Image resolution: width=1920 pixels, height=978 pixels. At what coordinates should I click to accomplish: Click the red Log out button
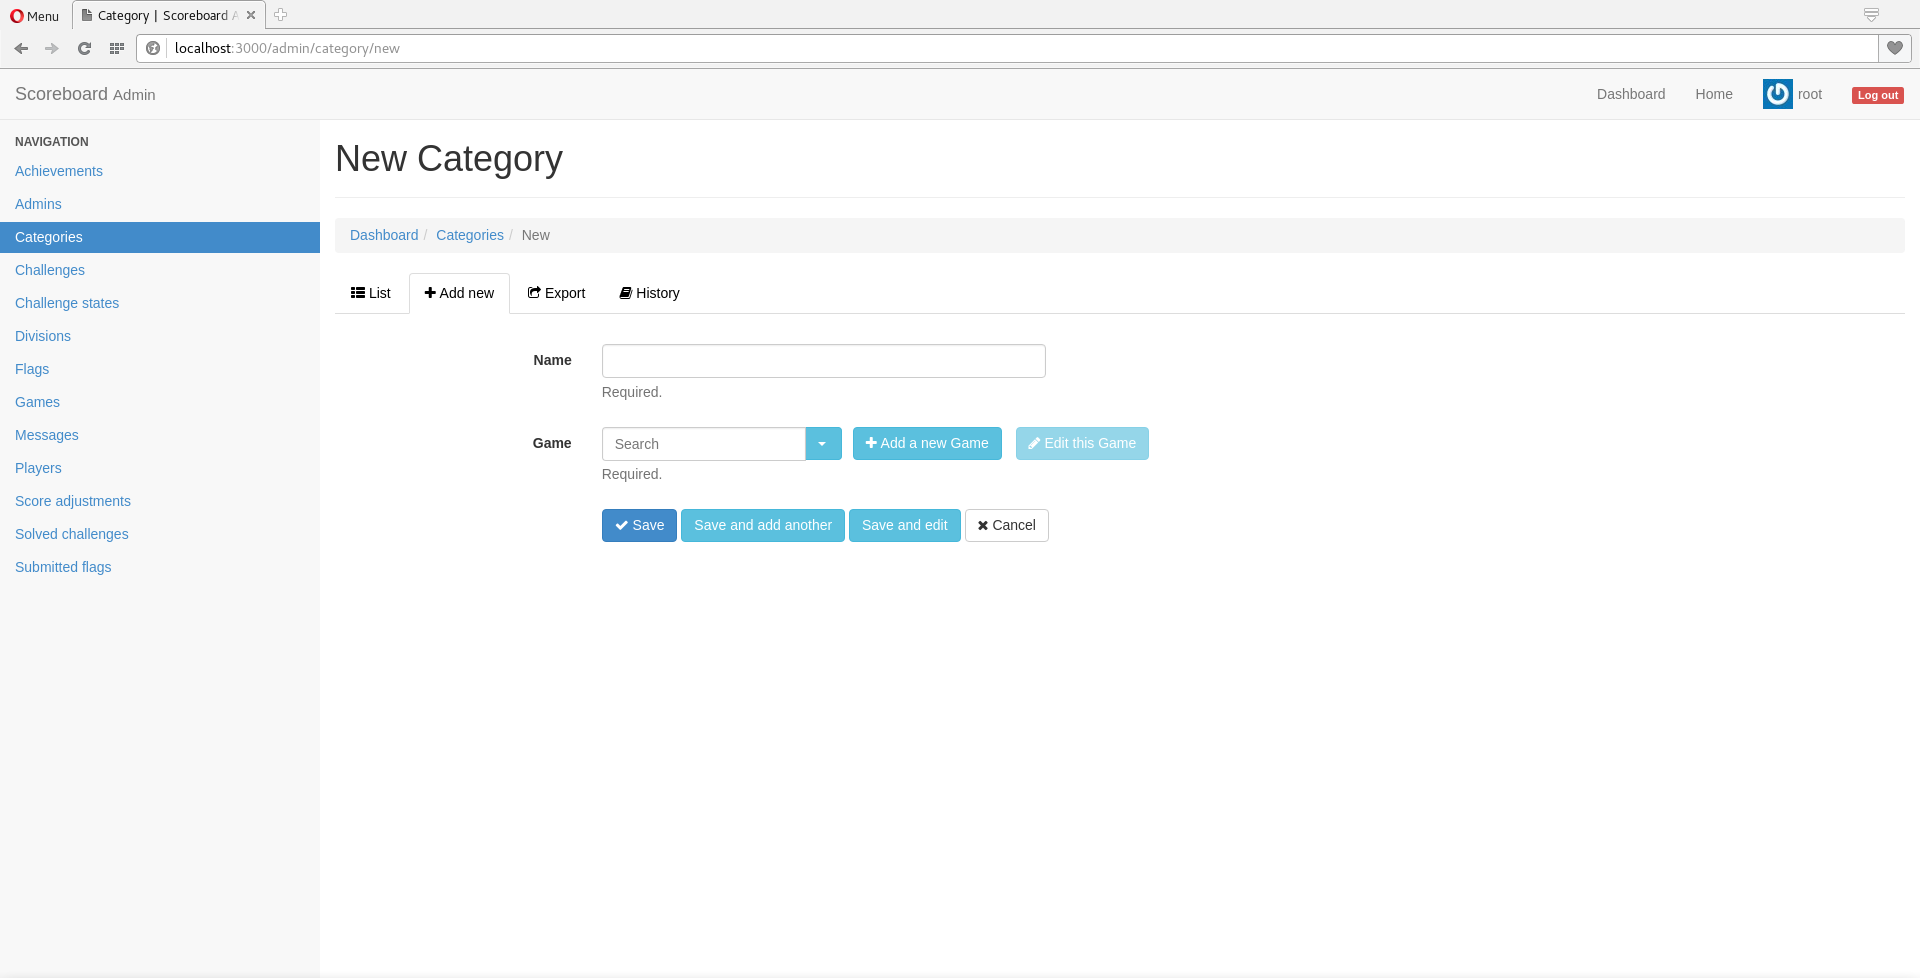point(1878,95)
